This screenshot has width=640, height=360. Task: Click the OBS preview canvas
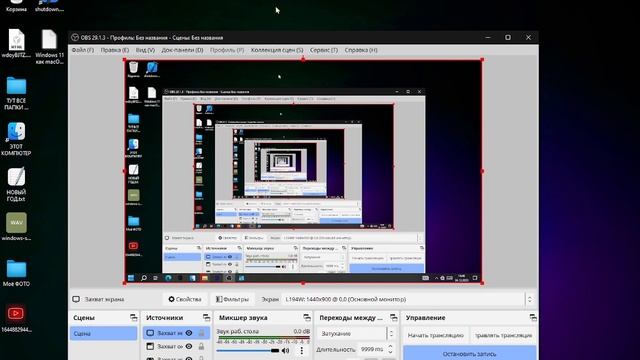click(x=303, y=171)
